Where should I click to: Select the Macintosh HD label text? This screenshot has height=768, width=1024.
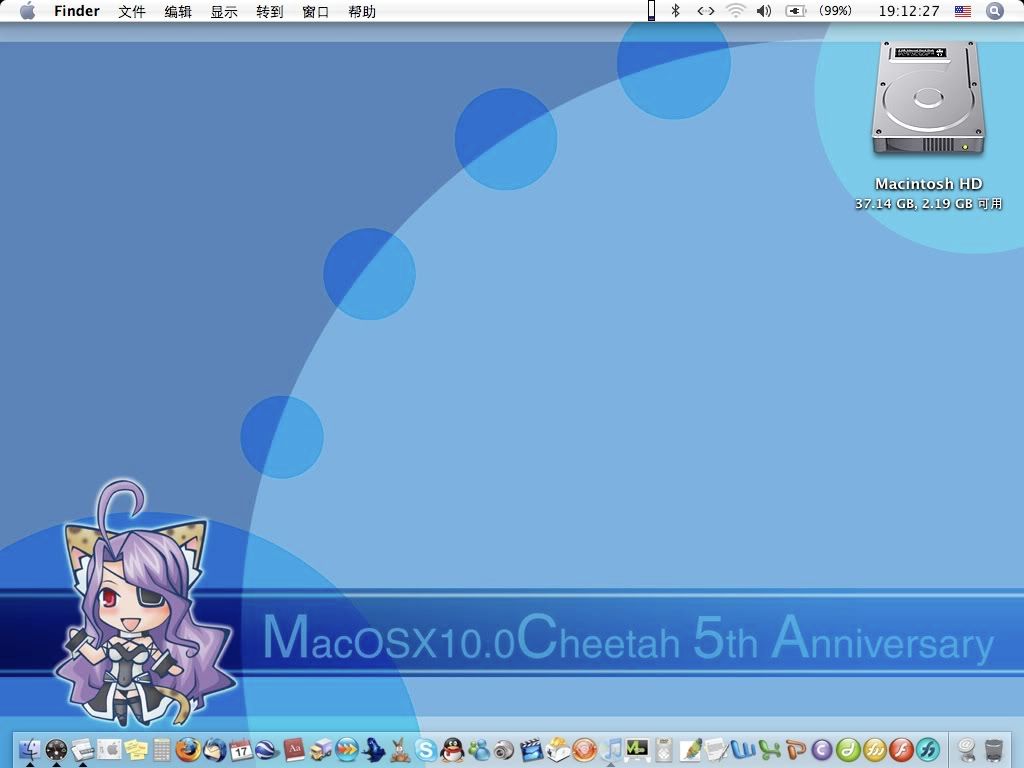928,184
